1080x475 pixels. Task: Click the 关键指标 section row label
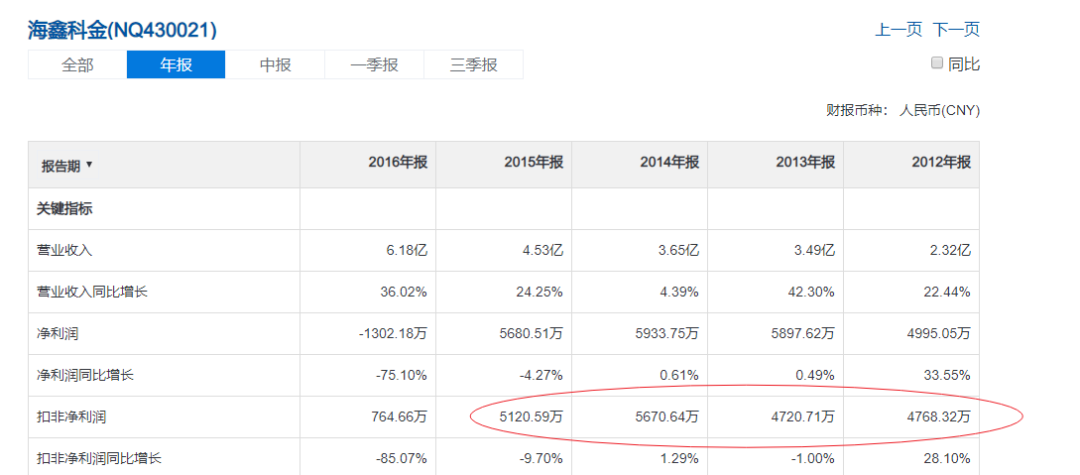tap(64, 209)
